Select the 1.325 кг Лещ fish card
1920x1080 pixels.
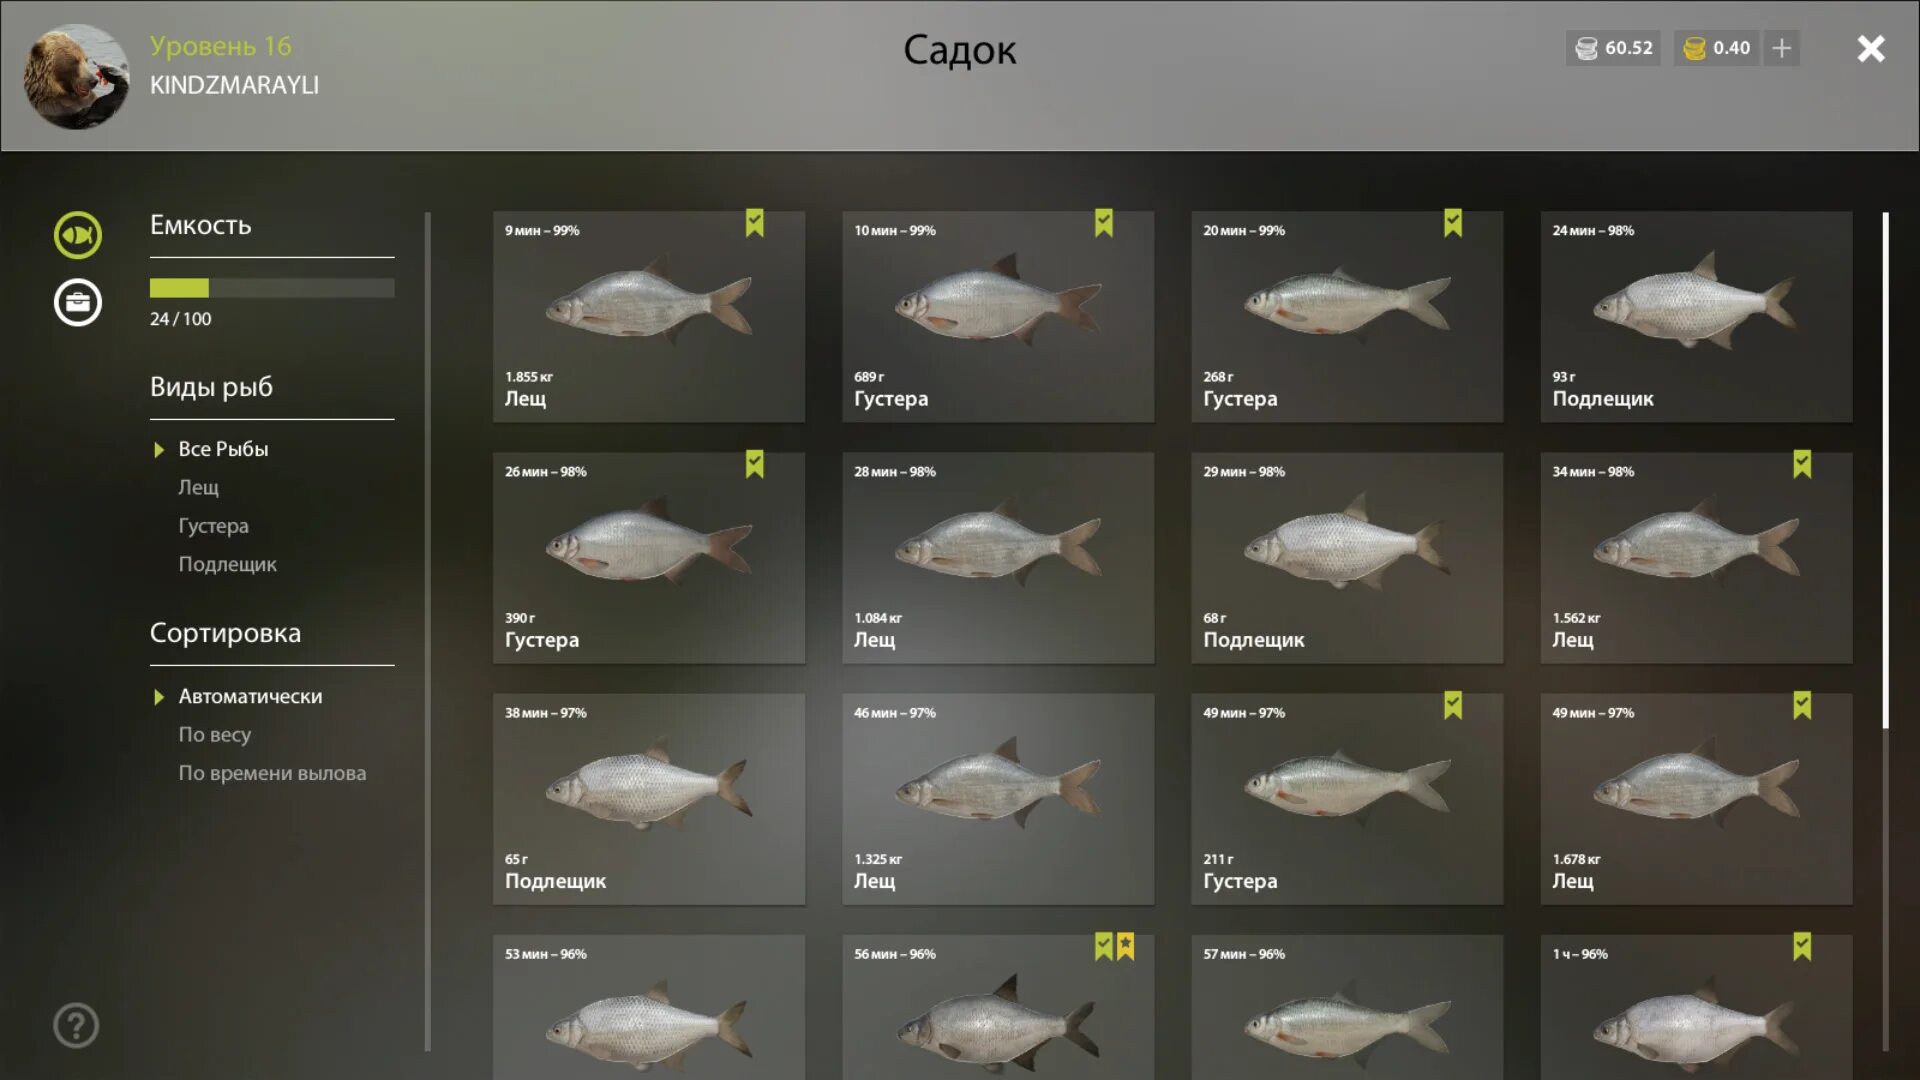pyautogui.click(x=997, y=799)
